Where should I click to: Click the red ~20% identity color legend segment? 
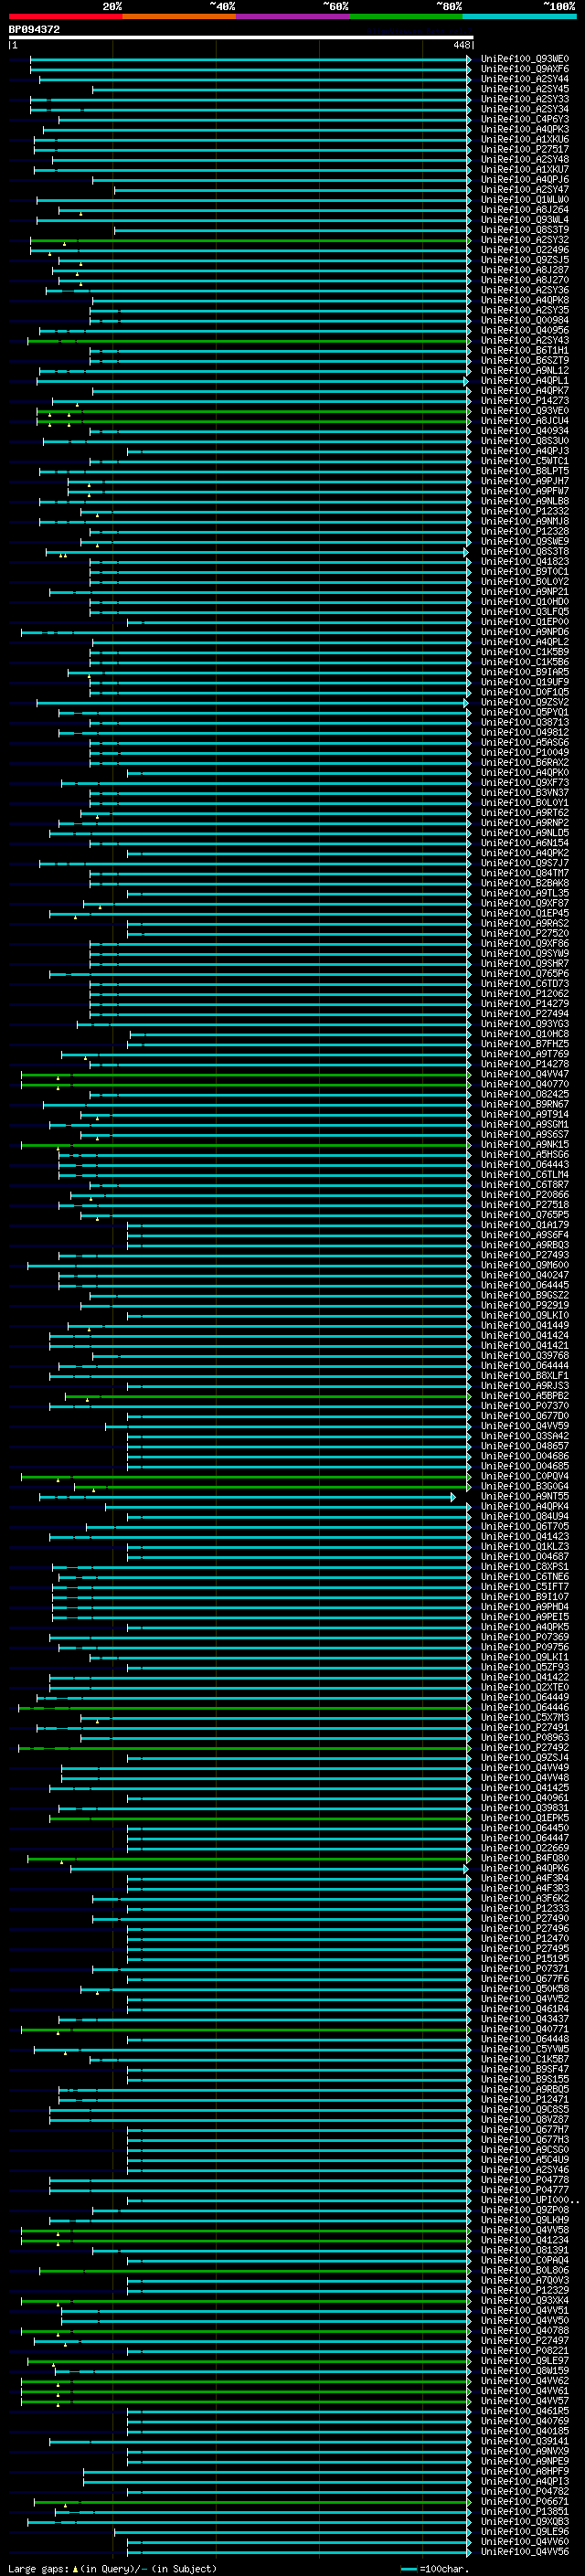65,16
